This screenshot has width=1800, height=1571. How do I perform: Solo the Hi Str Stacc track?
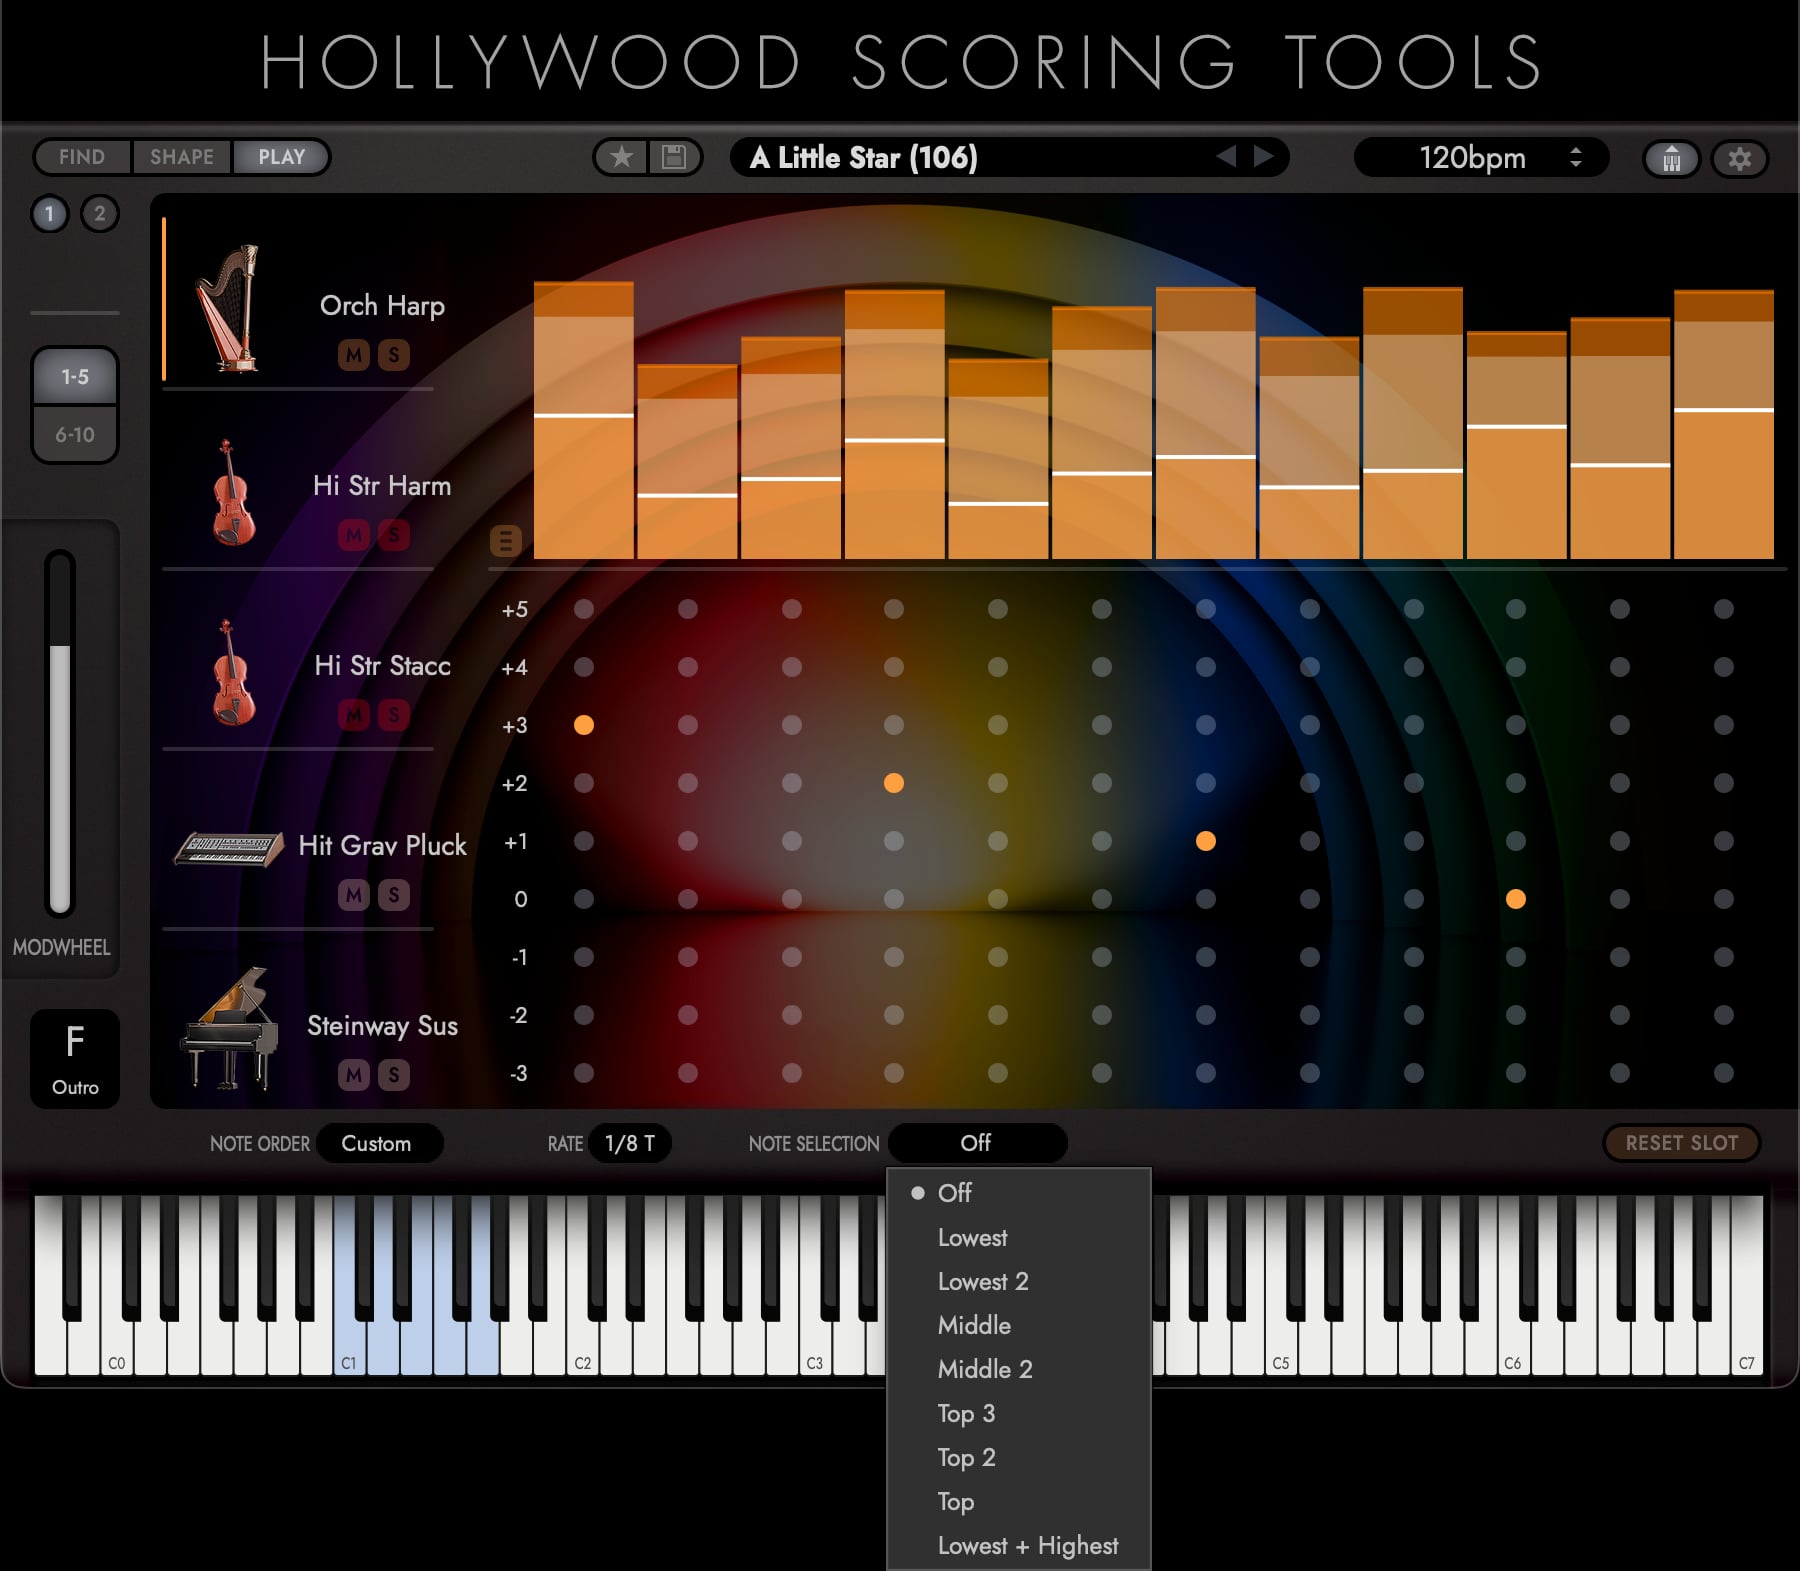click(394, 715)
